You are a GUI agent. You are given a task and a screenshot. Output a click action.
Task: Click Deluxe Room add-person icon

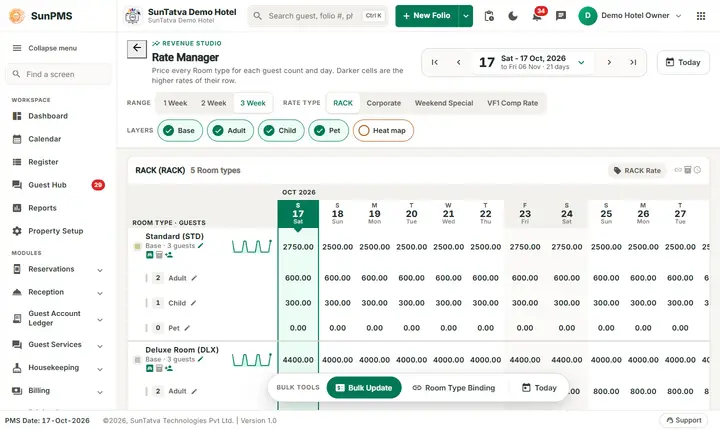point(169,368)
